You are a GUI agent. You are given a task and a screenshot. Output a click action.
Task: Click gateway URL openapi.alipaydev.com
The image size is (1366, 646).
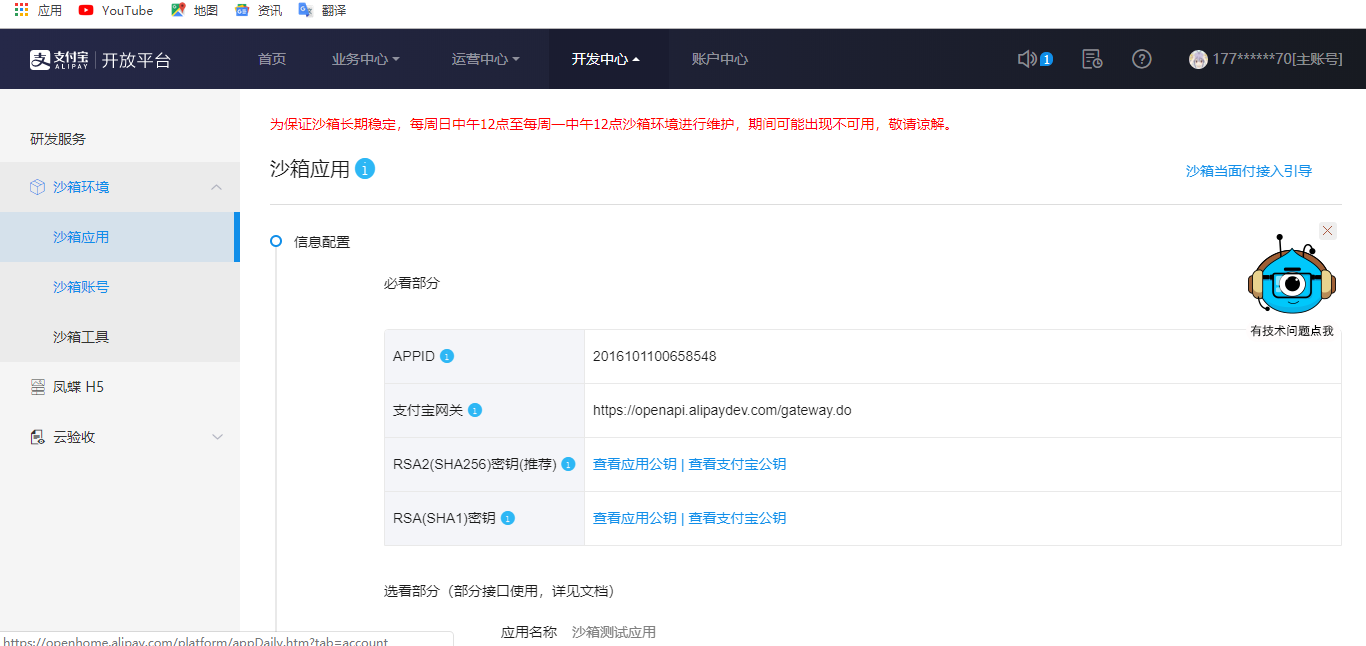722,410
